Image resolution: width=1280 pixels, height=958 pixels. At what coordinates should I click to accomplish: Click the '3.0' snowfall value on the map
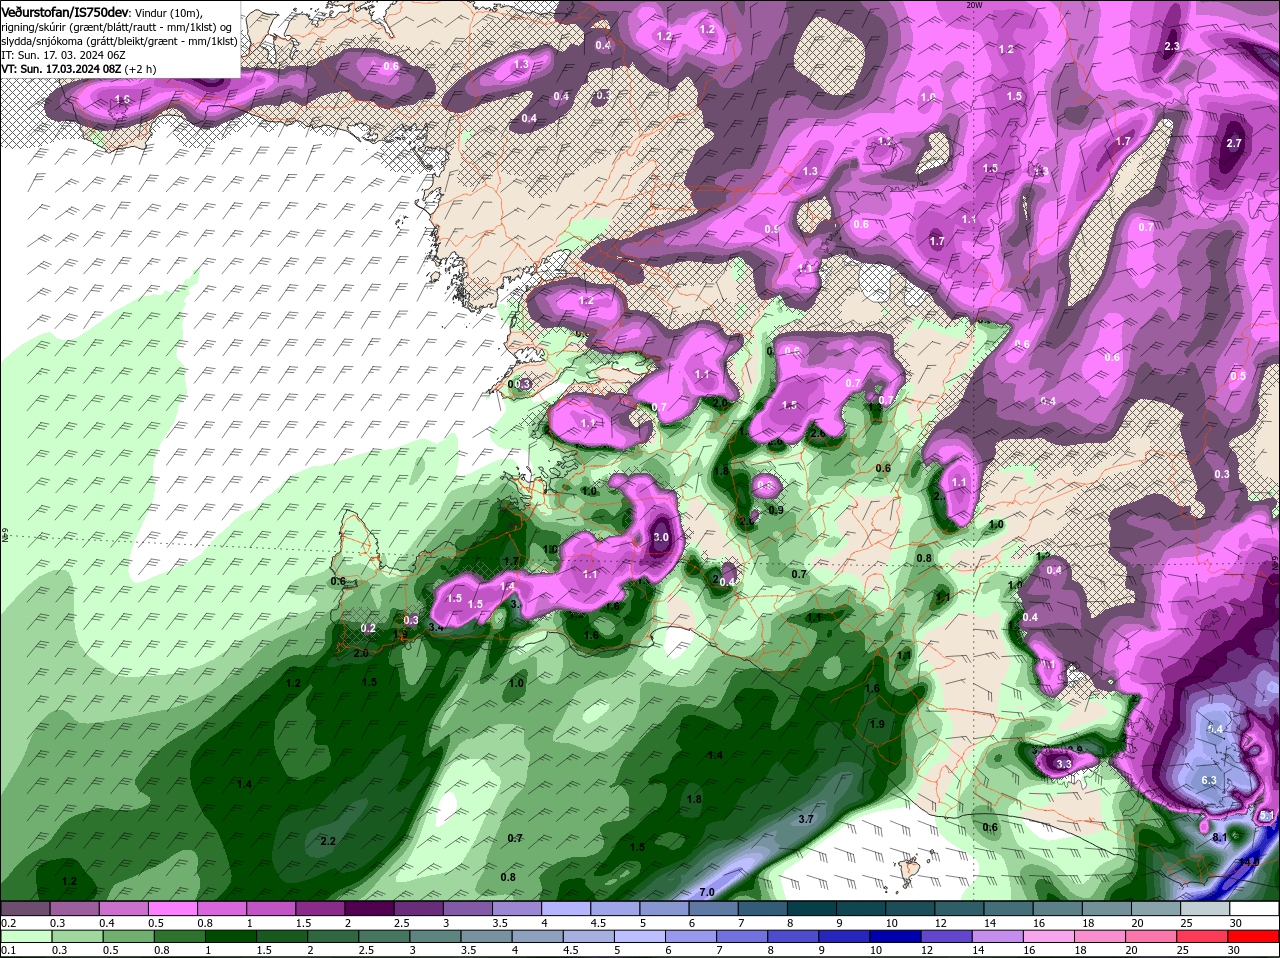click(x=660, y=537)
